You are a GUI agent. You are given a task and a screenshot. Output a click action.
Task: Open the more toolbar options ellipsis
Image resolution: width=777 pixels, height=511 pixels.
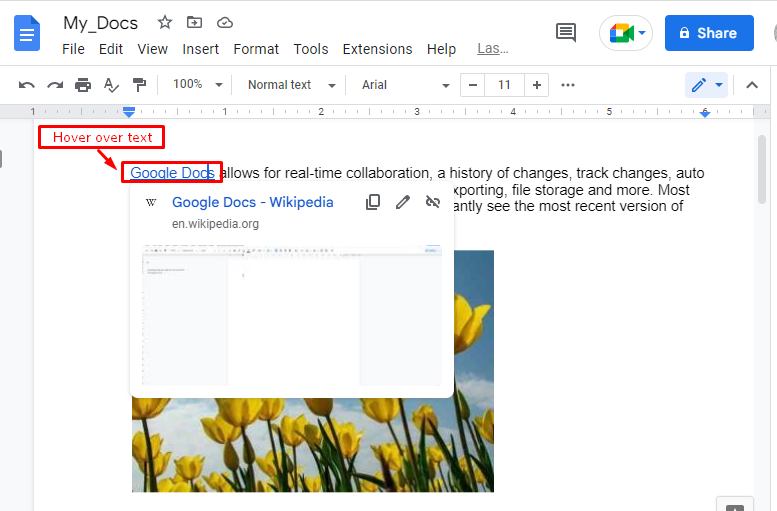click(568, 85)
